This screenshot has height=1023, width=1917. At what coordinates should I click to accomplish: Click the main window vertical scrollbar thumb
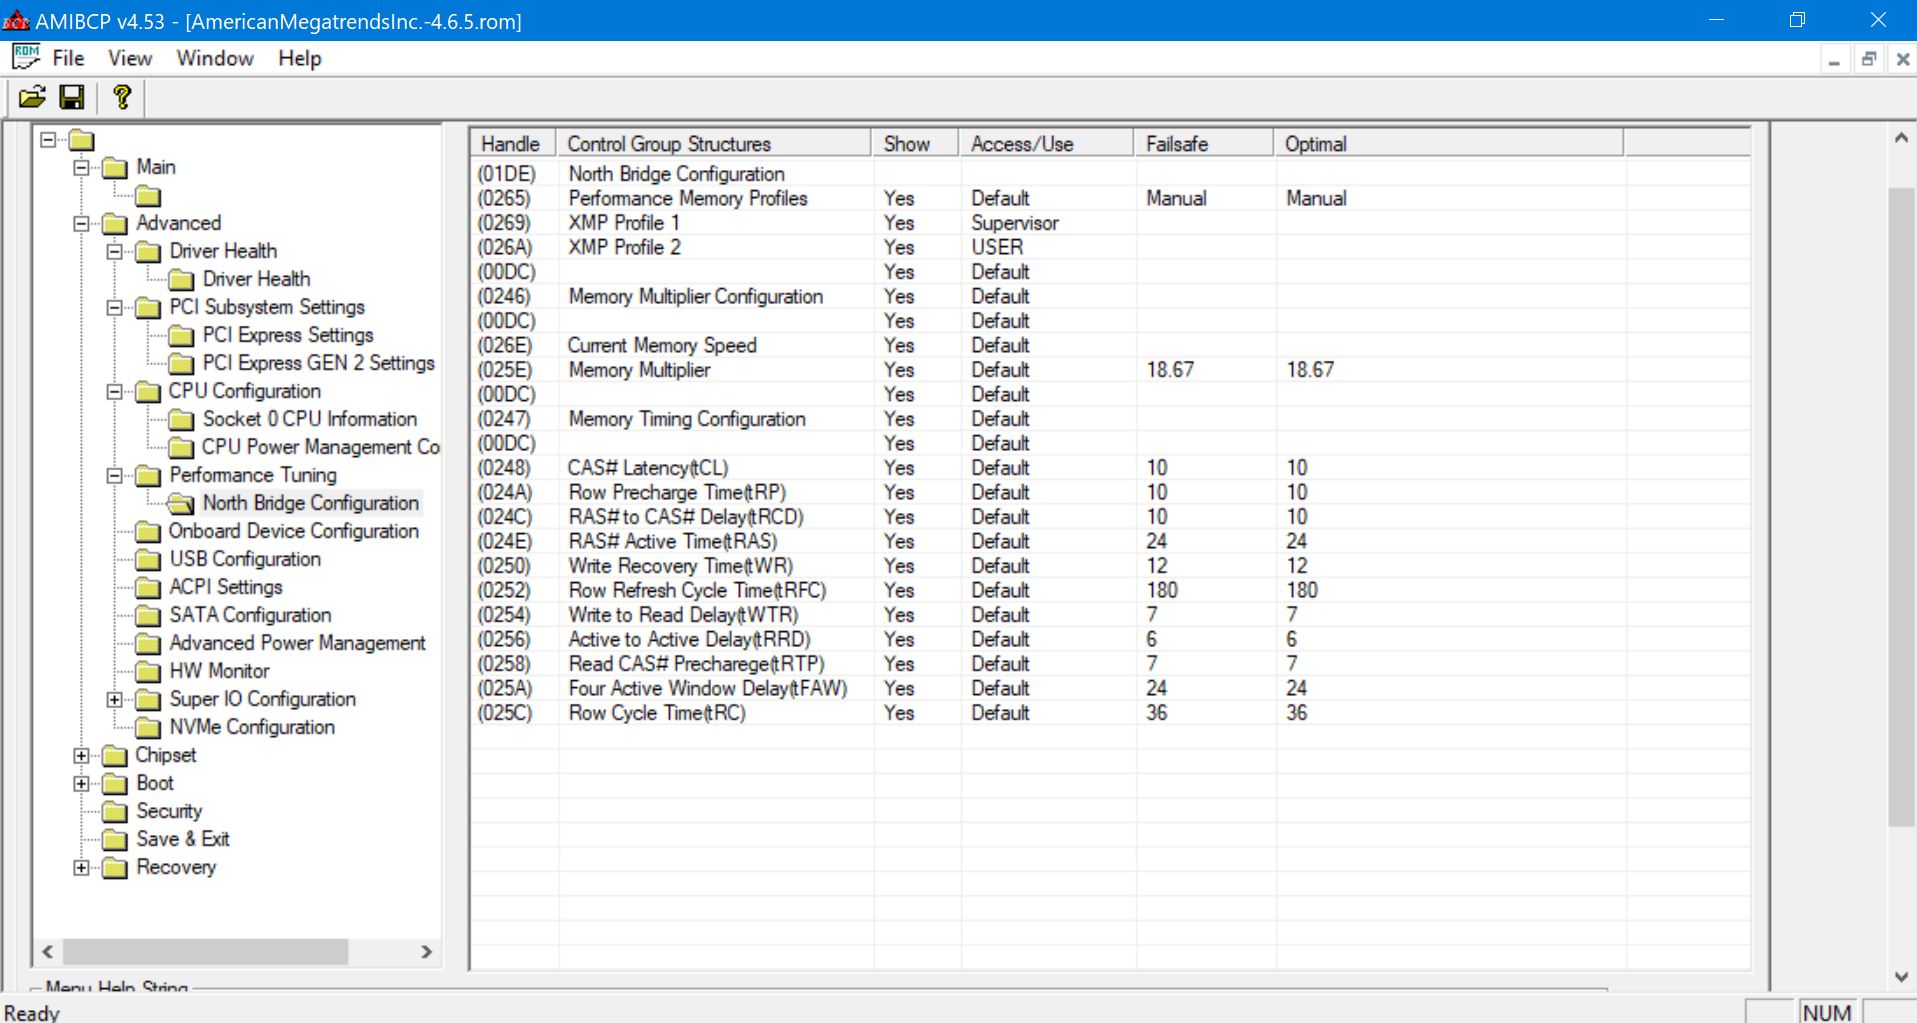pos(1901,507)
